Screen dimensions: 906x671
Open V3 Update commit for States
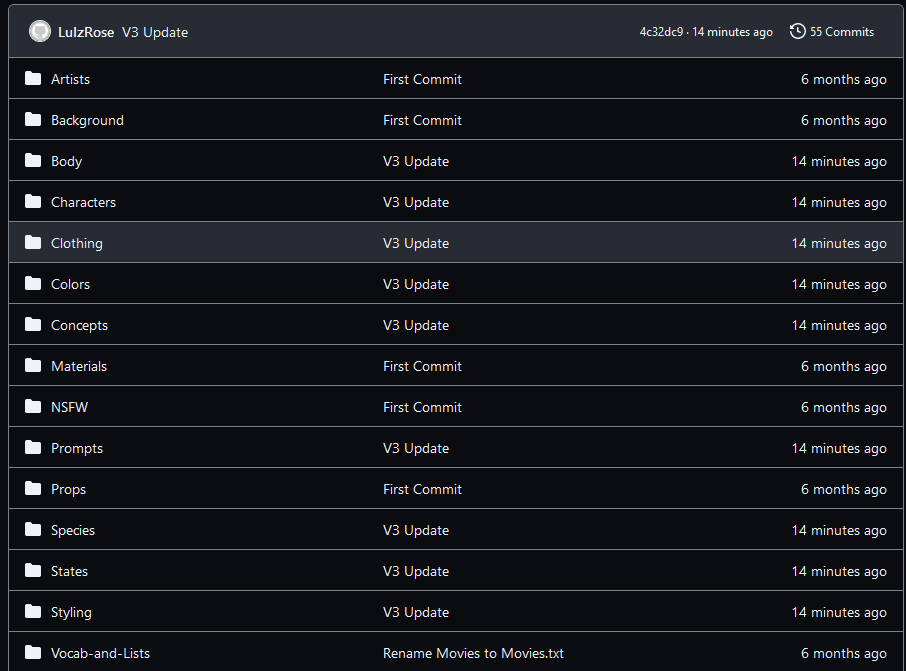pos(416,571)
